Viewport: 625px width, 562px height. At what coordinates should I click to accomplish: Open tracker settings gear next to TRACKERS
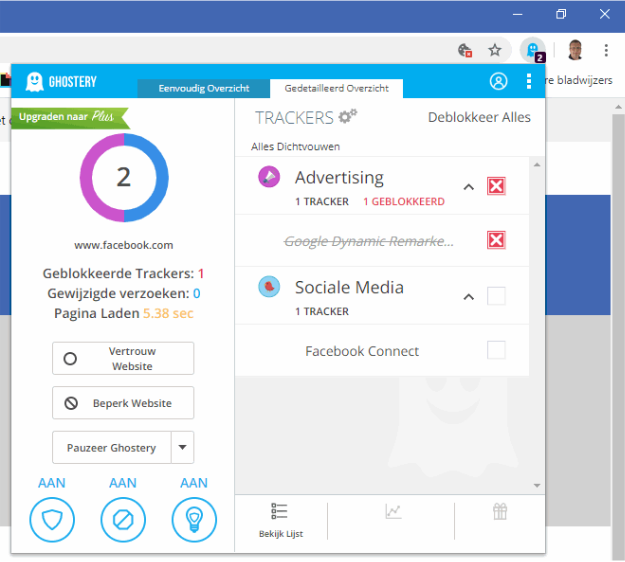[348, 116]
